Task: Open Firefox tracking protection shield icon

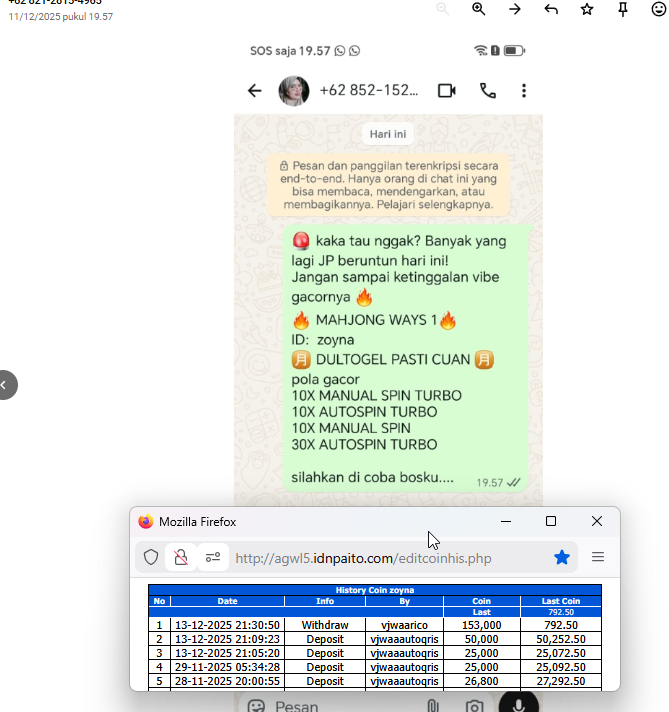Action: pos(151,557)
